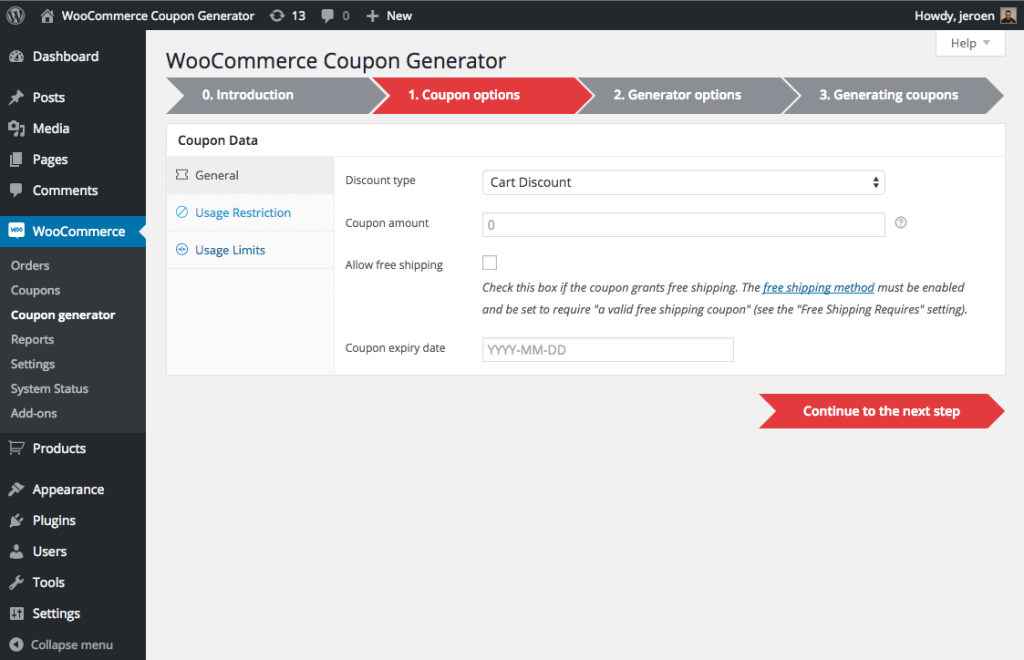
Task: Open the free shipping method link
Action: click(818, 287)
